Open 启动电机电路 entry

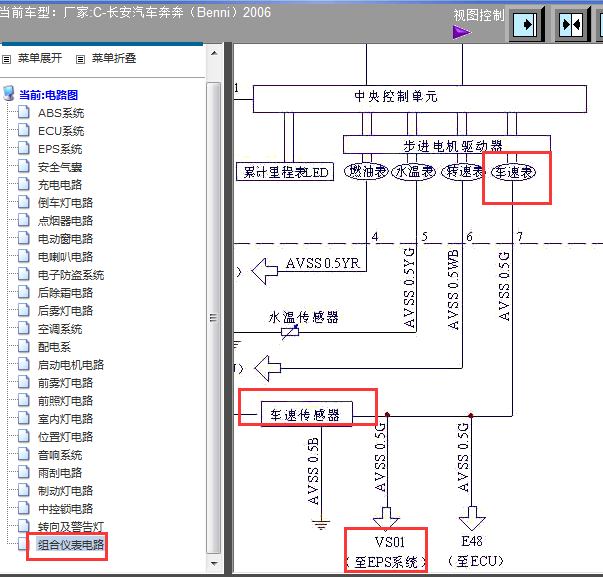click(71, 365)
